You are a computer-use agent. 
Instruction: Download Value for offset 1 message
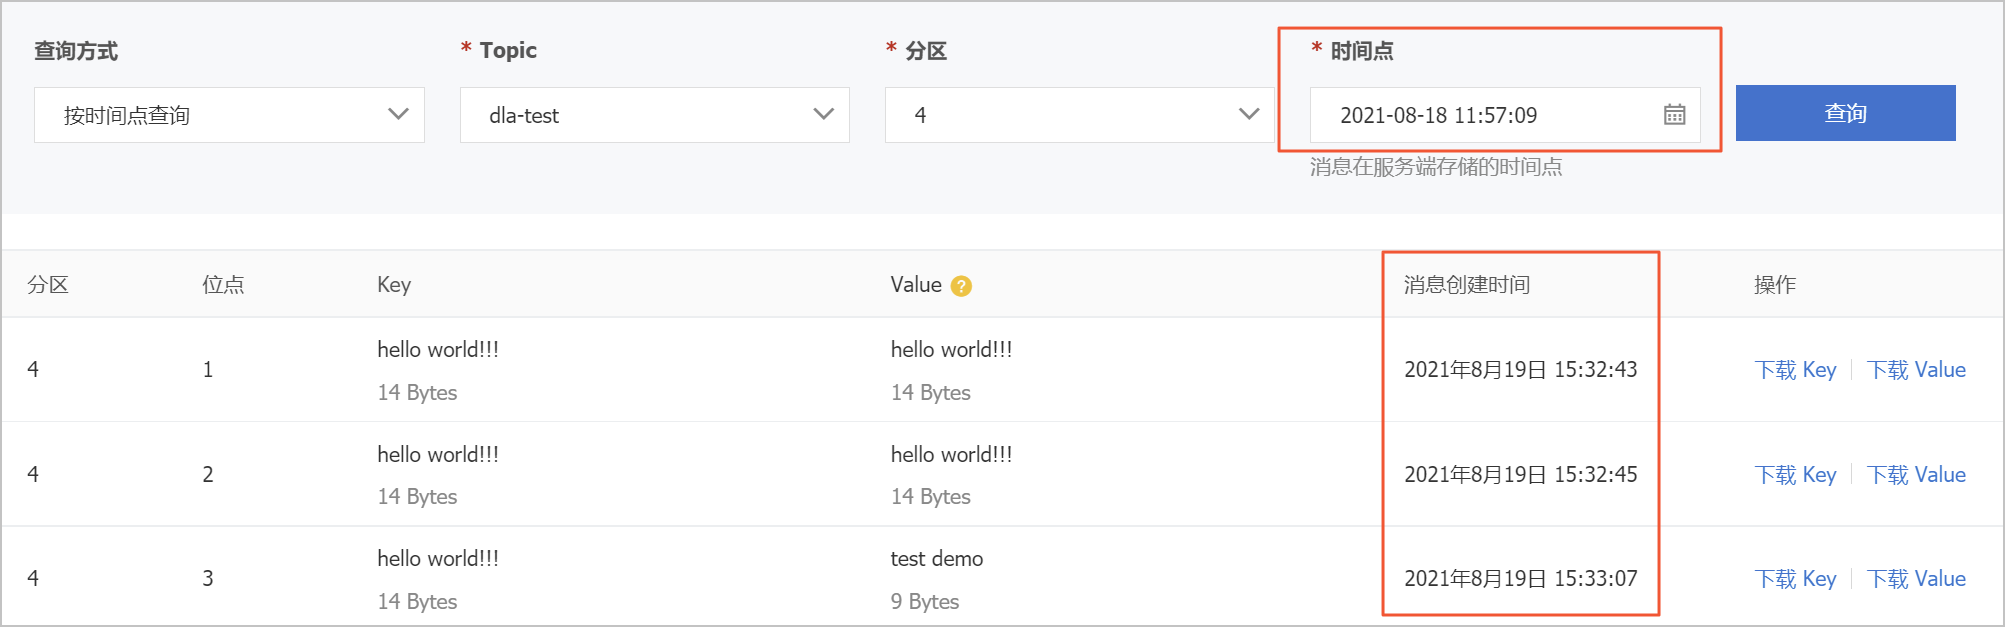1916,370
